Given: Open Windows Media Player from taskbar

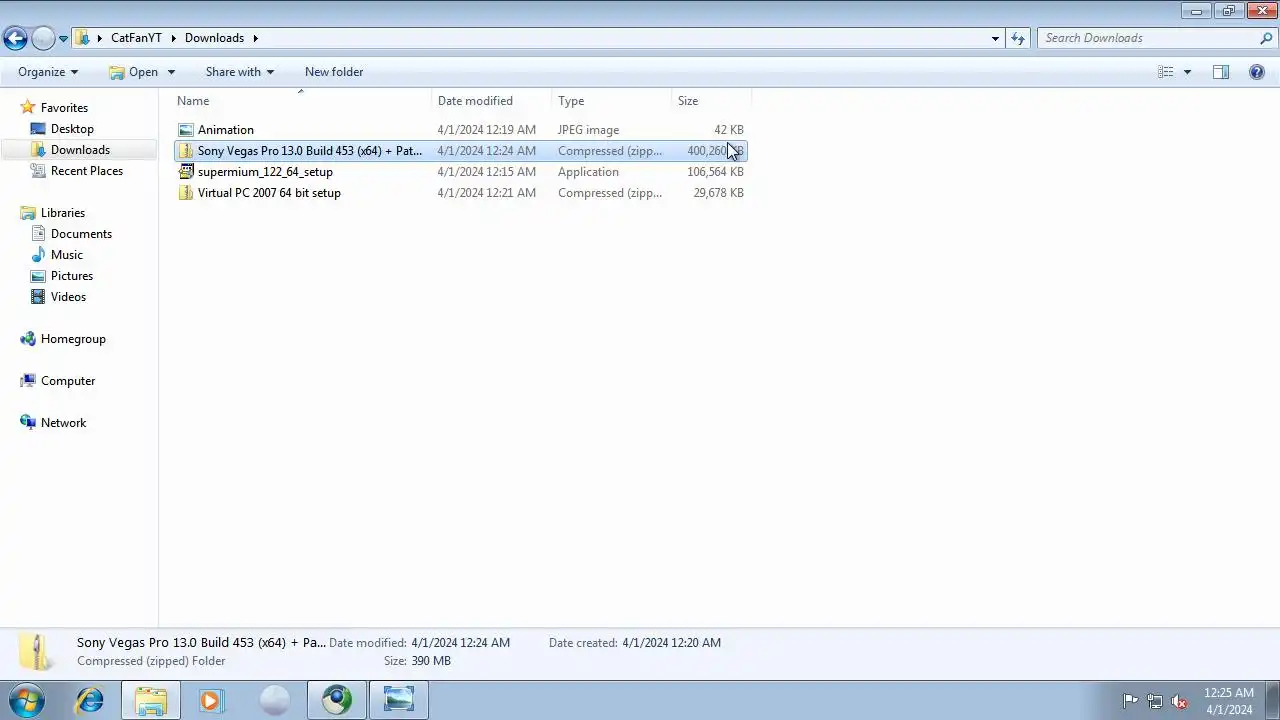Looking at the screenshot, I should click(x=211, y=700).
